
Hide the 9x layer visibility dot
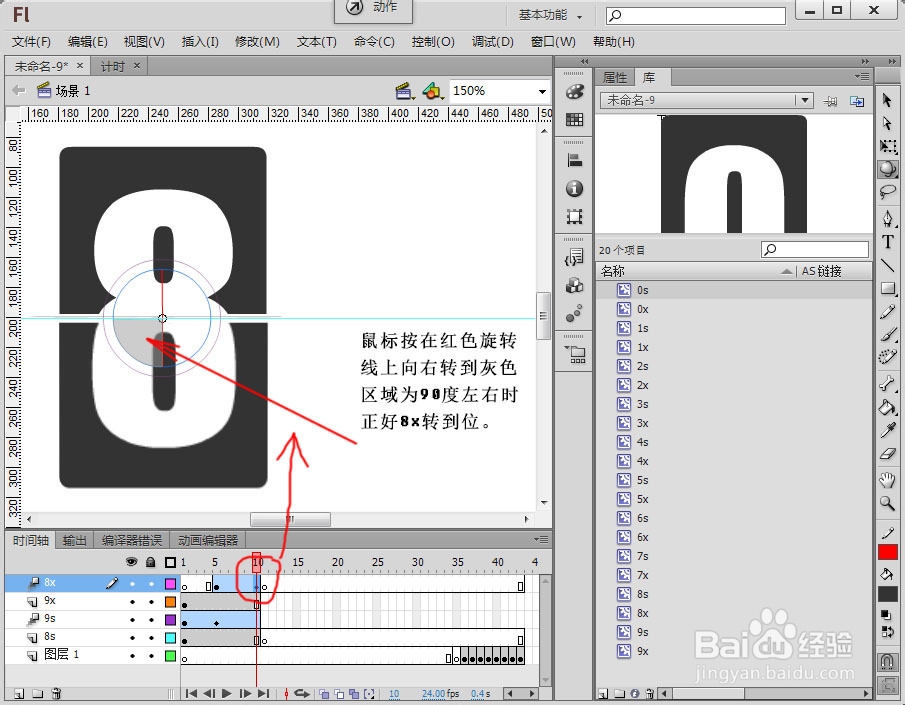pos(132,602)
